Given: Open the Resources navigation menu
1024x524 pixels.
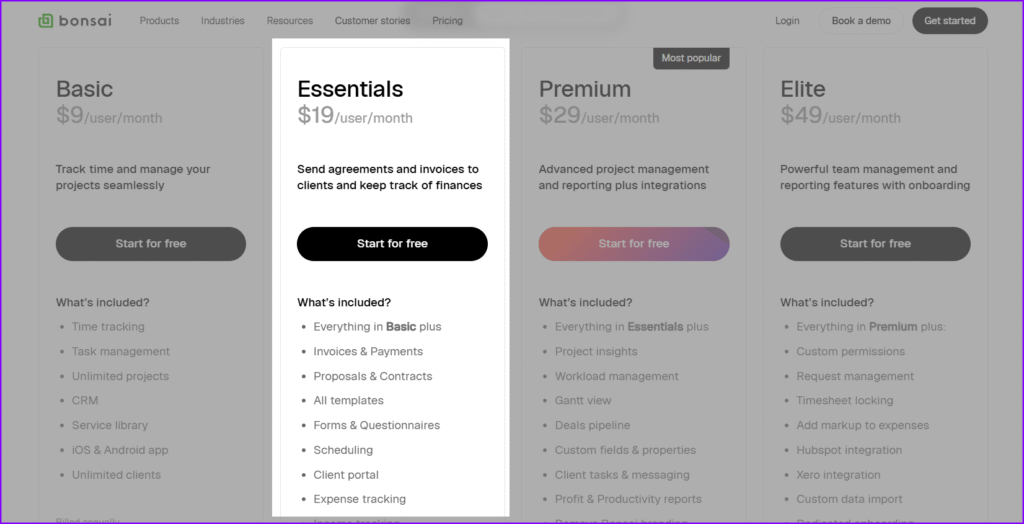Looking at the screenshot, I should [x=290, y=21].
